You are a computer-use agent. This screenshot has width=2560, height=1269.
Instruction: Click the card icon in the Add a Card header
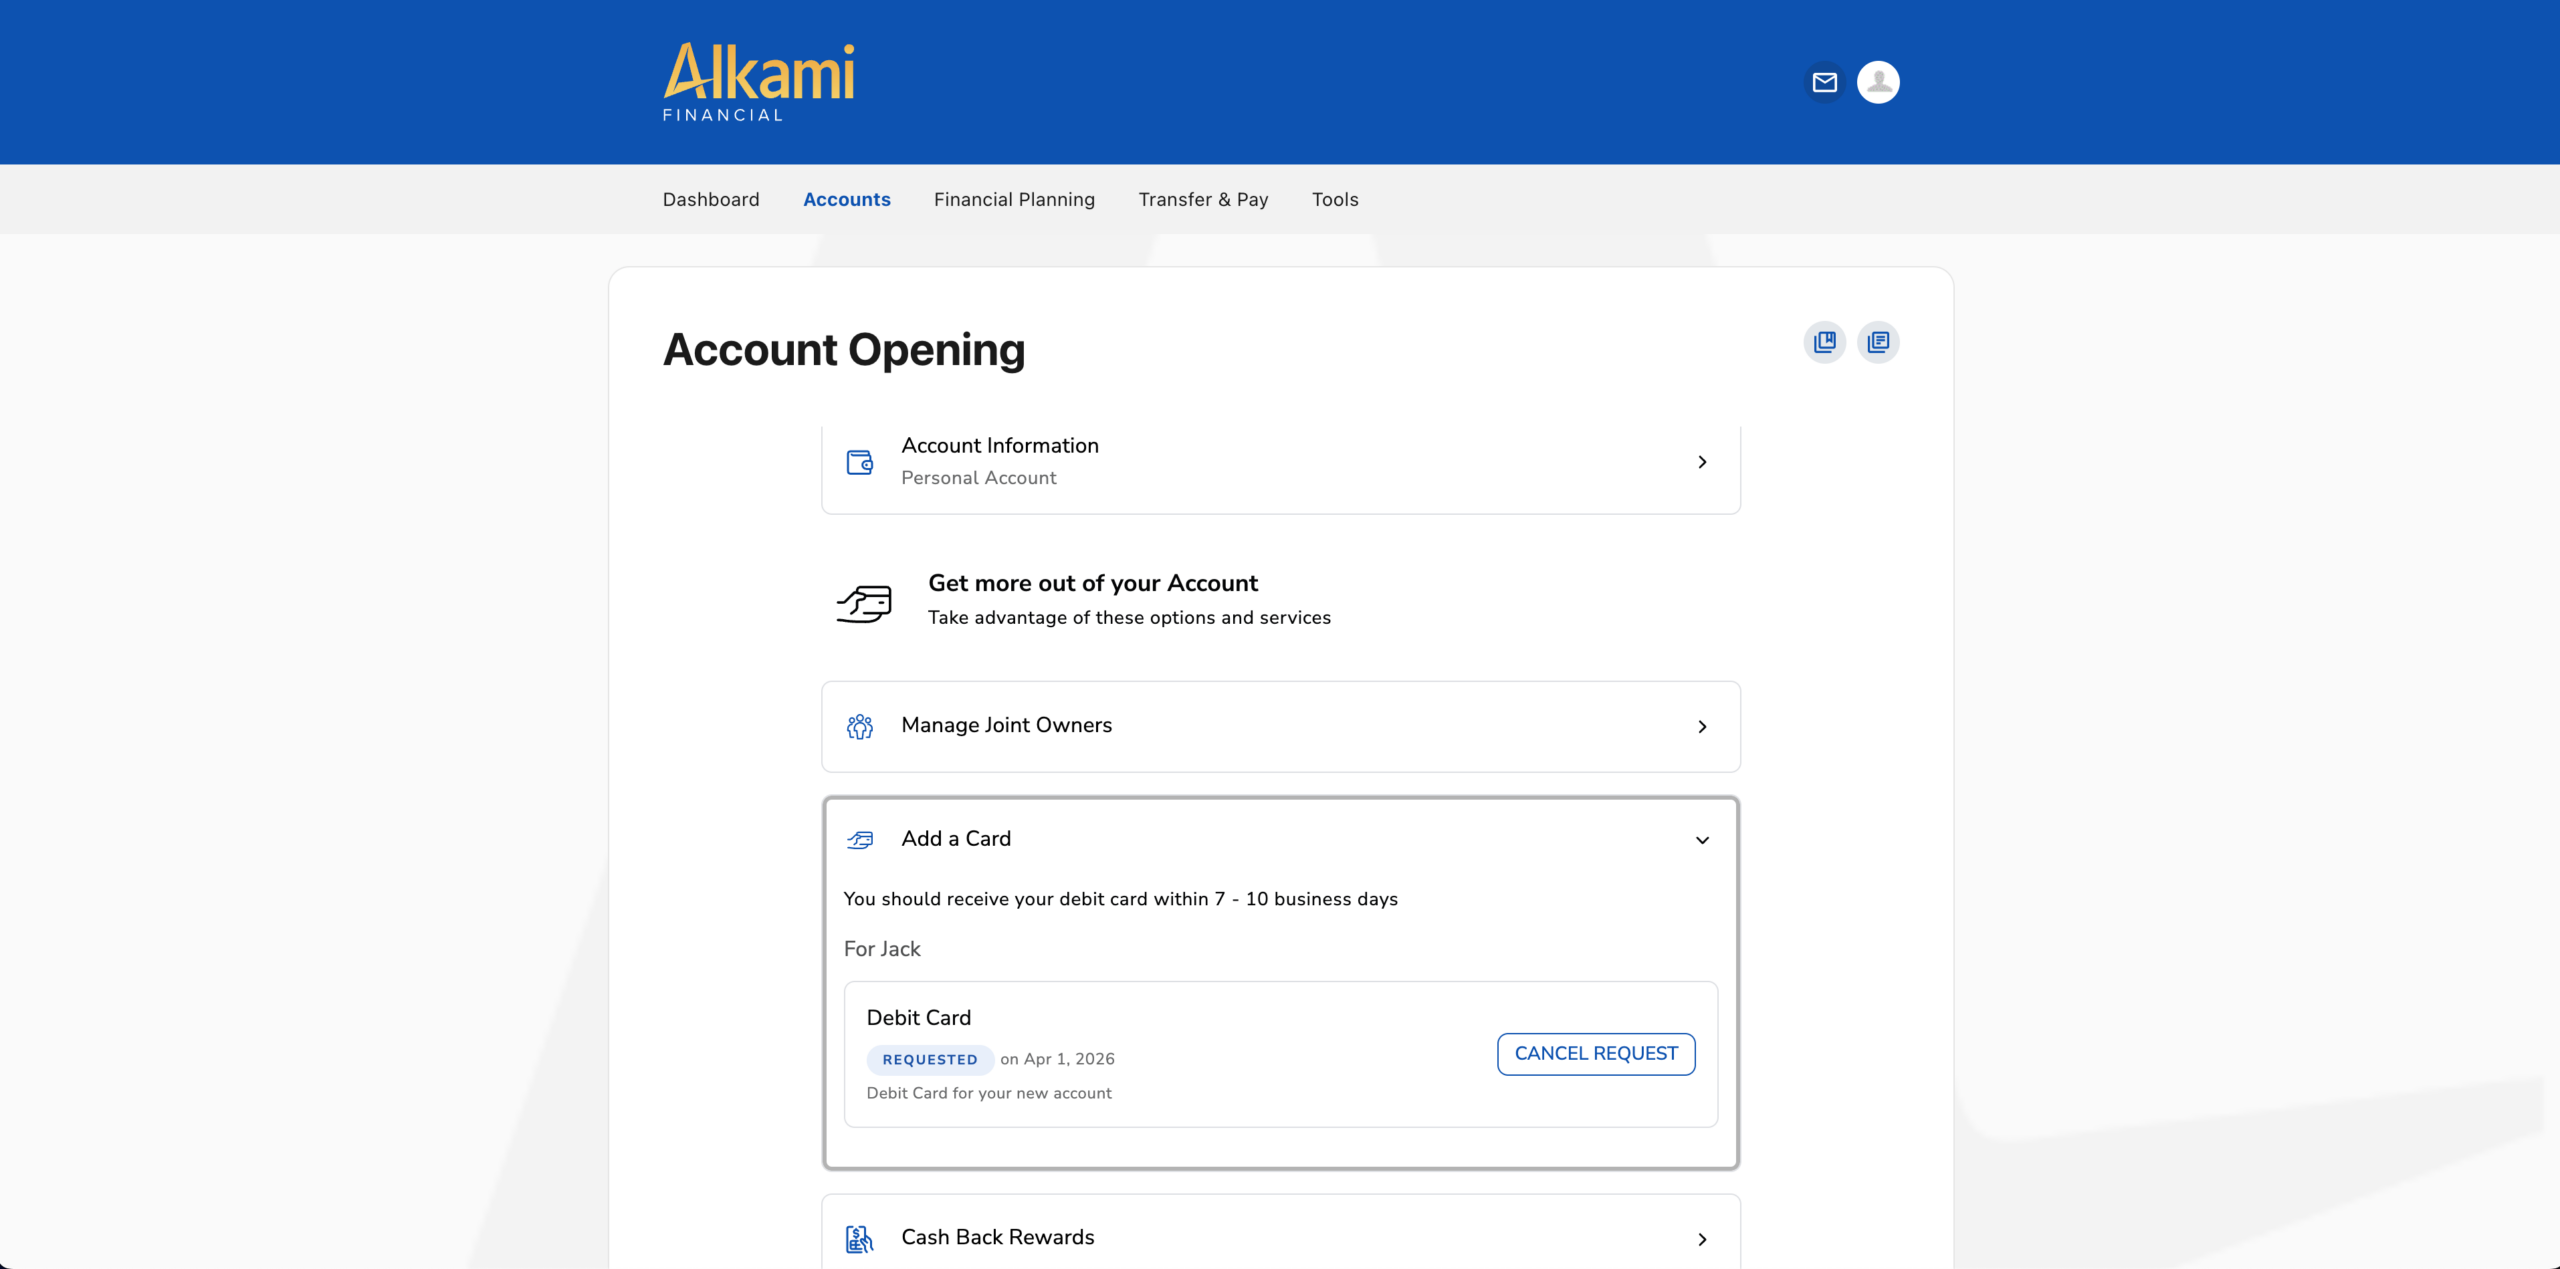pyautogui.click(x=860, y=839)
